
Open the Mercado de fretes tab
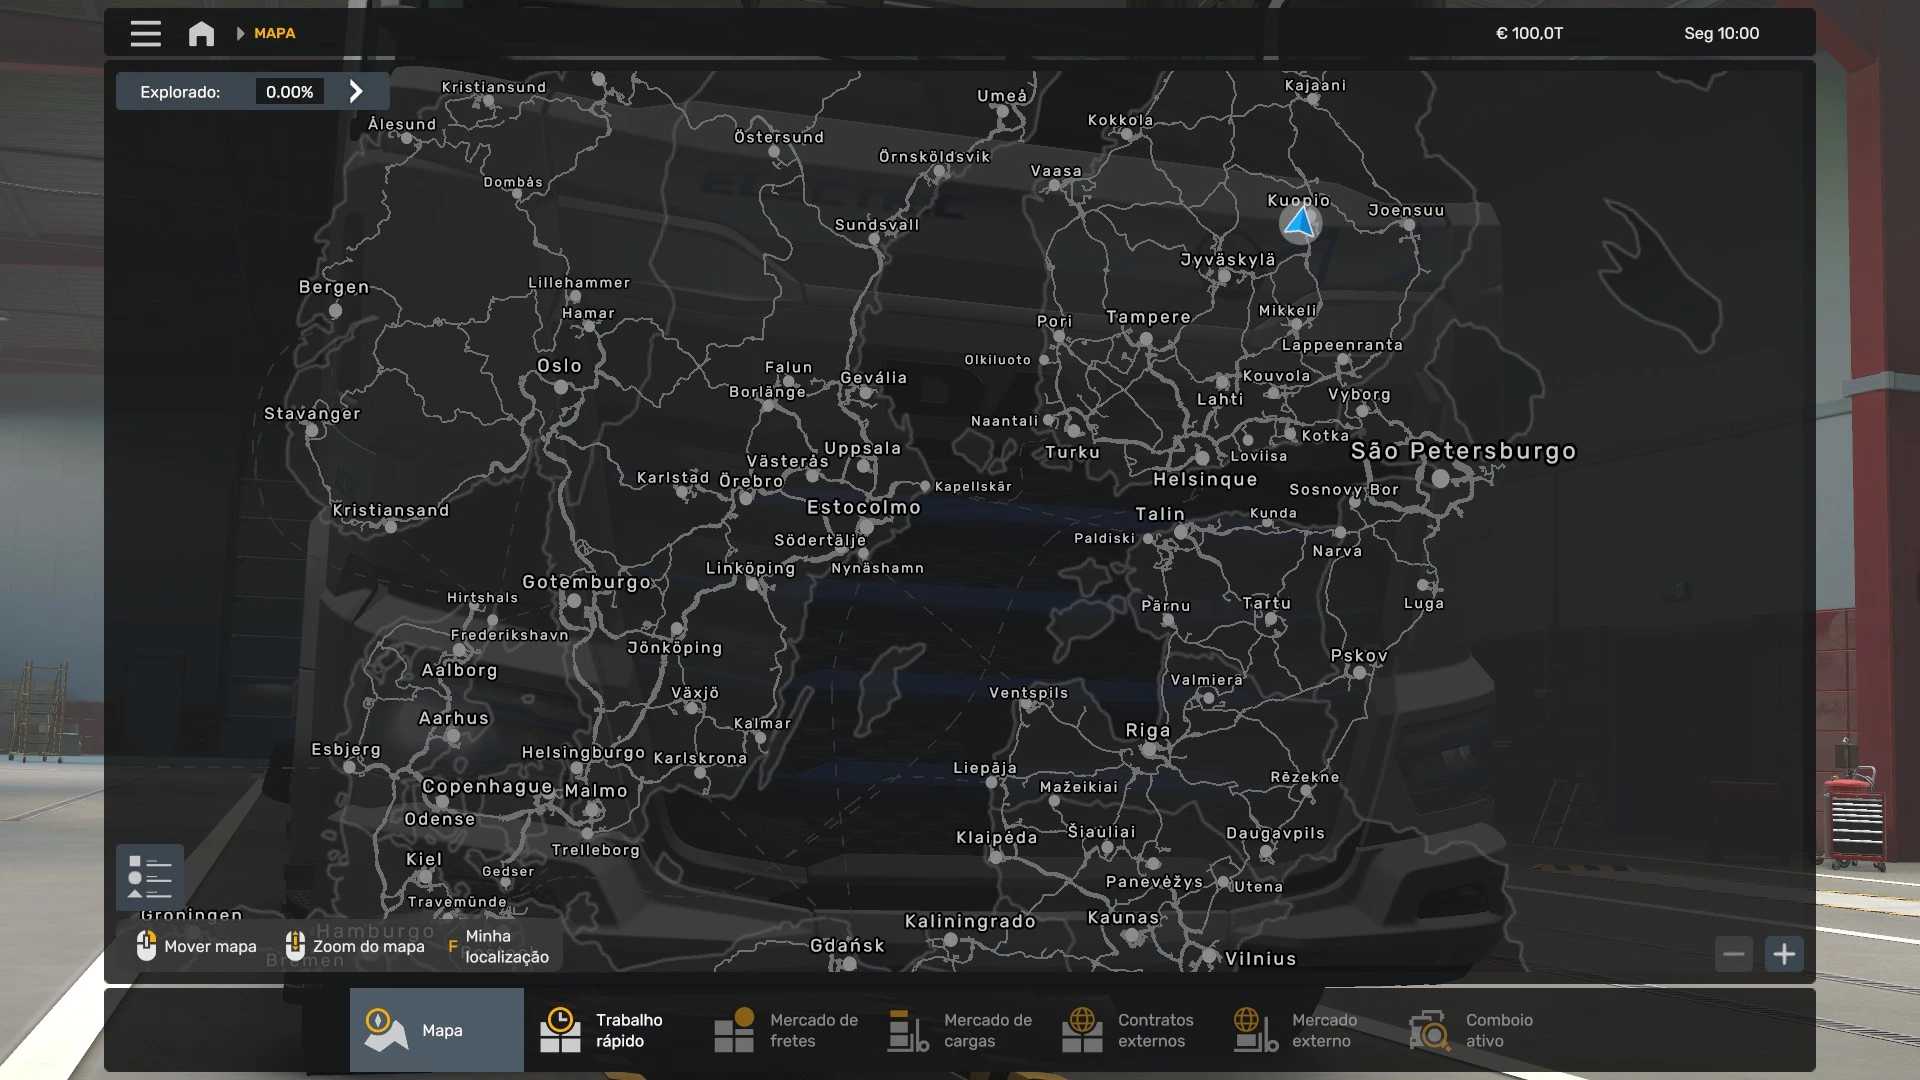(x=785, y=1030)
